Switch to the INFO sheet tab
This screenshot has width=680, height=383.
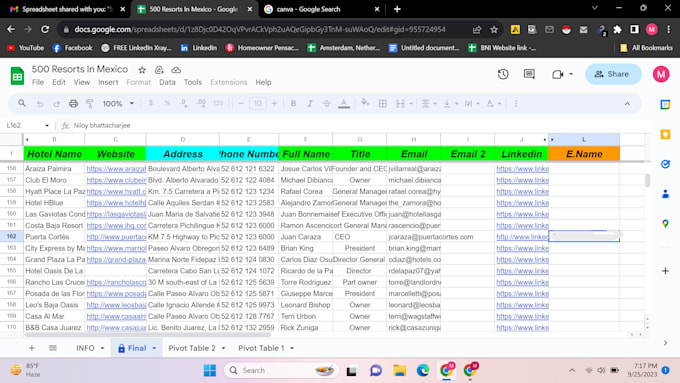(x=85, y=348)
